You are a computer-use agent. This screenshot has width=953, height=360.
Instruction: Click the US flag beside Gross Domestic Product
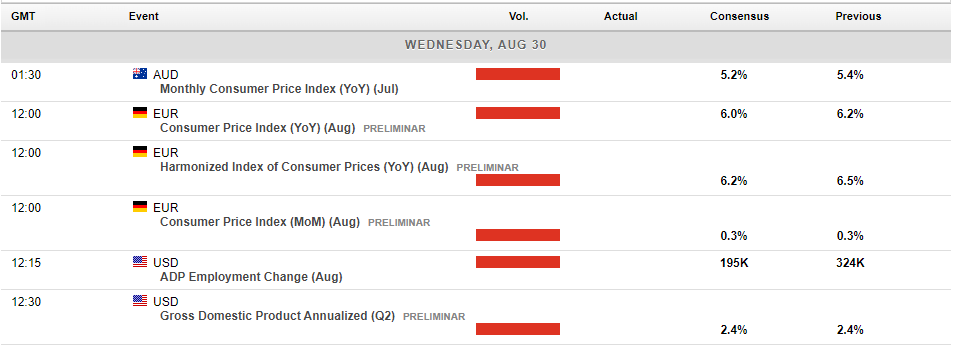point(140,300)
